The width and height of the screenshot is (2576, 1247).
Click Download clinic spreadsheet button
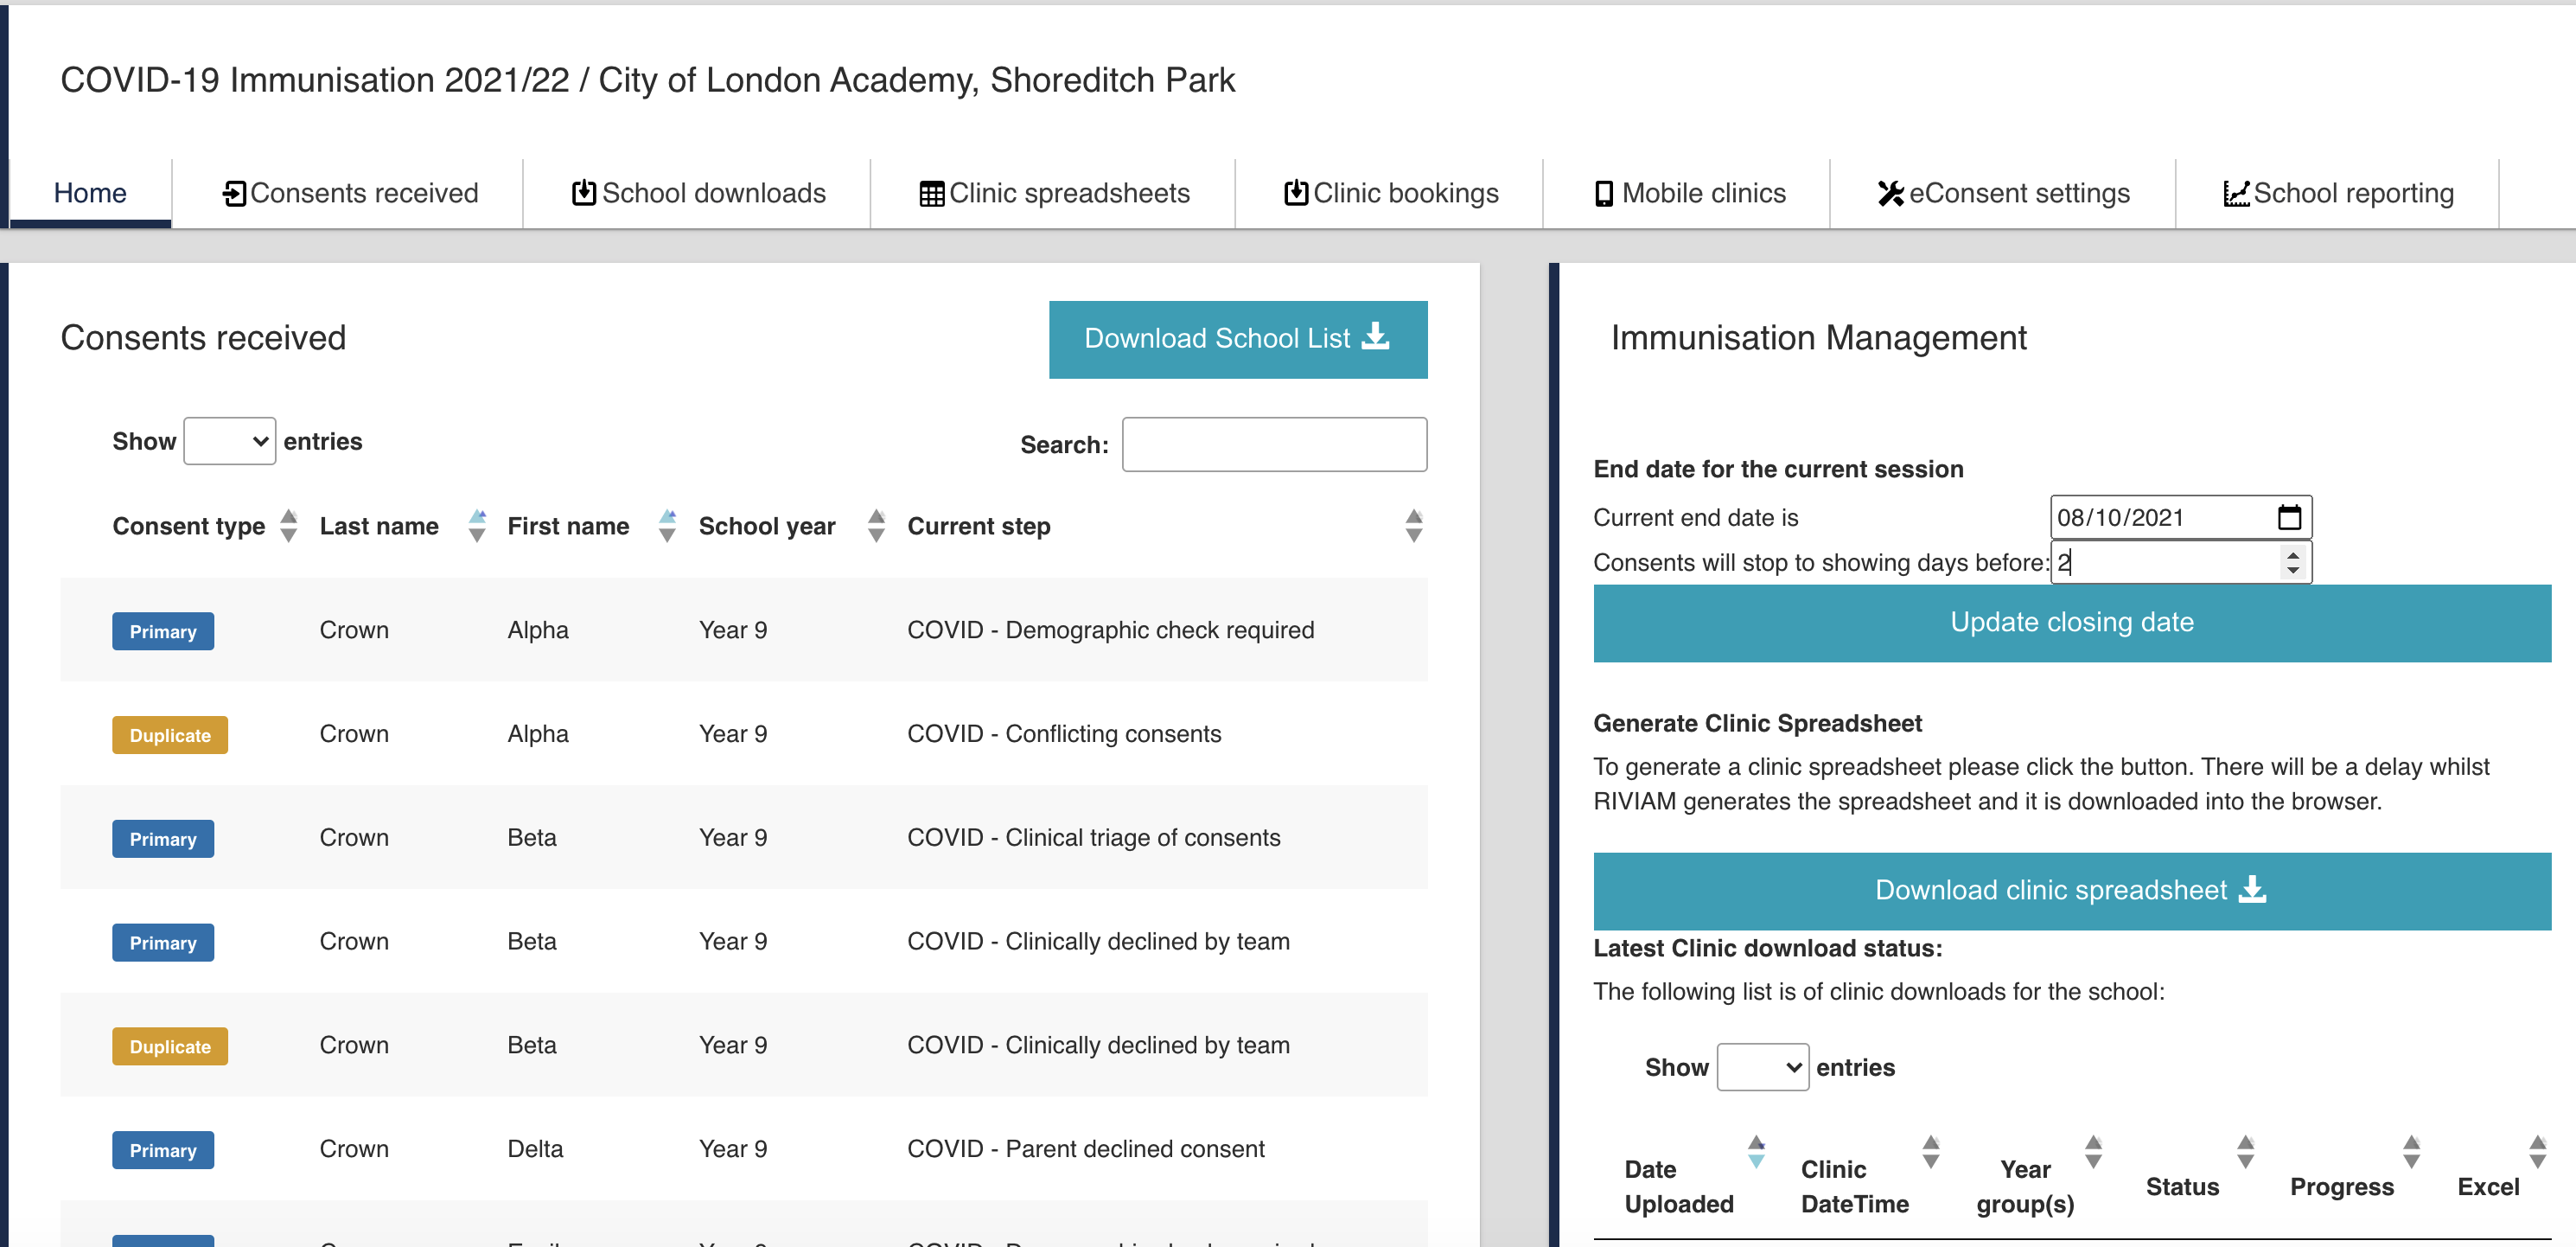(2071, 890)
